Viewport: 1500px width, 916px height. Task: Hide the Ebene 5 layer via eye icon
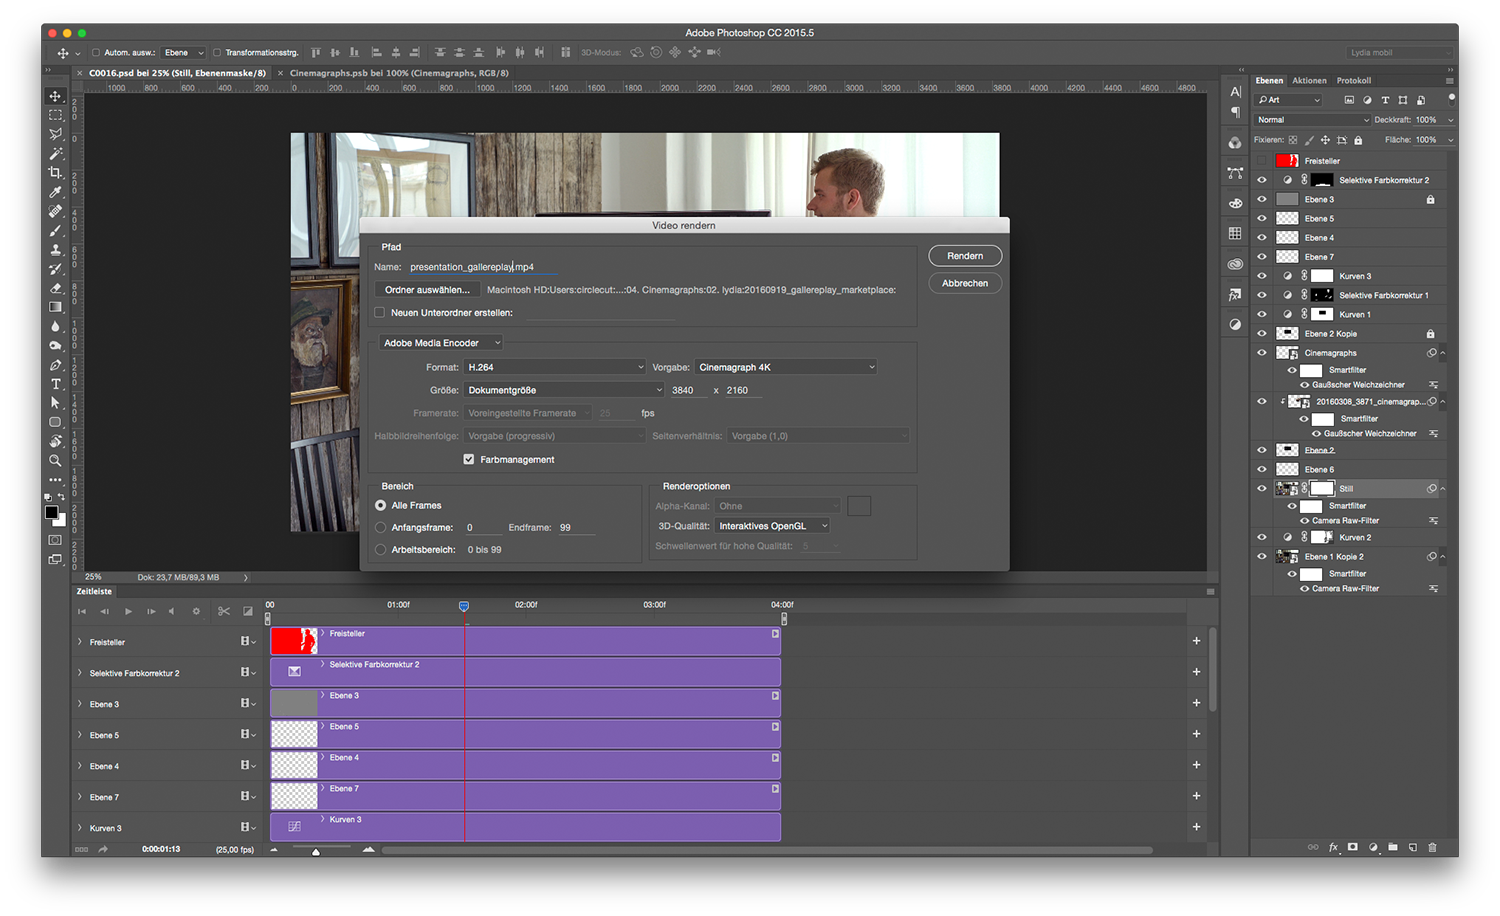1262,219
